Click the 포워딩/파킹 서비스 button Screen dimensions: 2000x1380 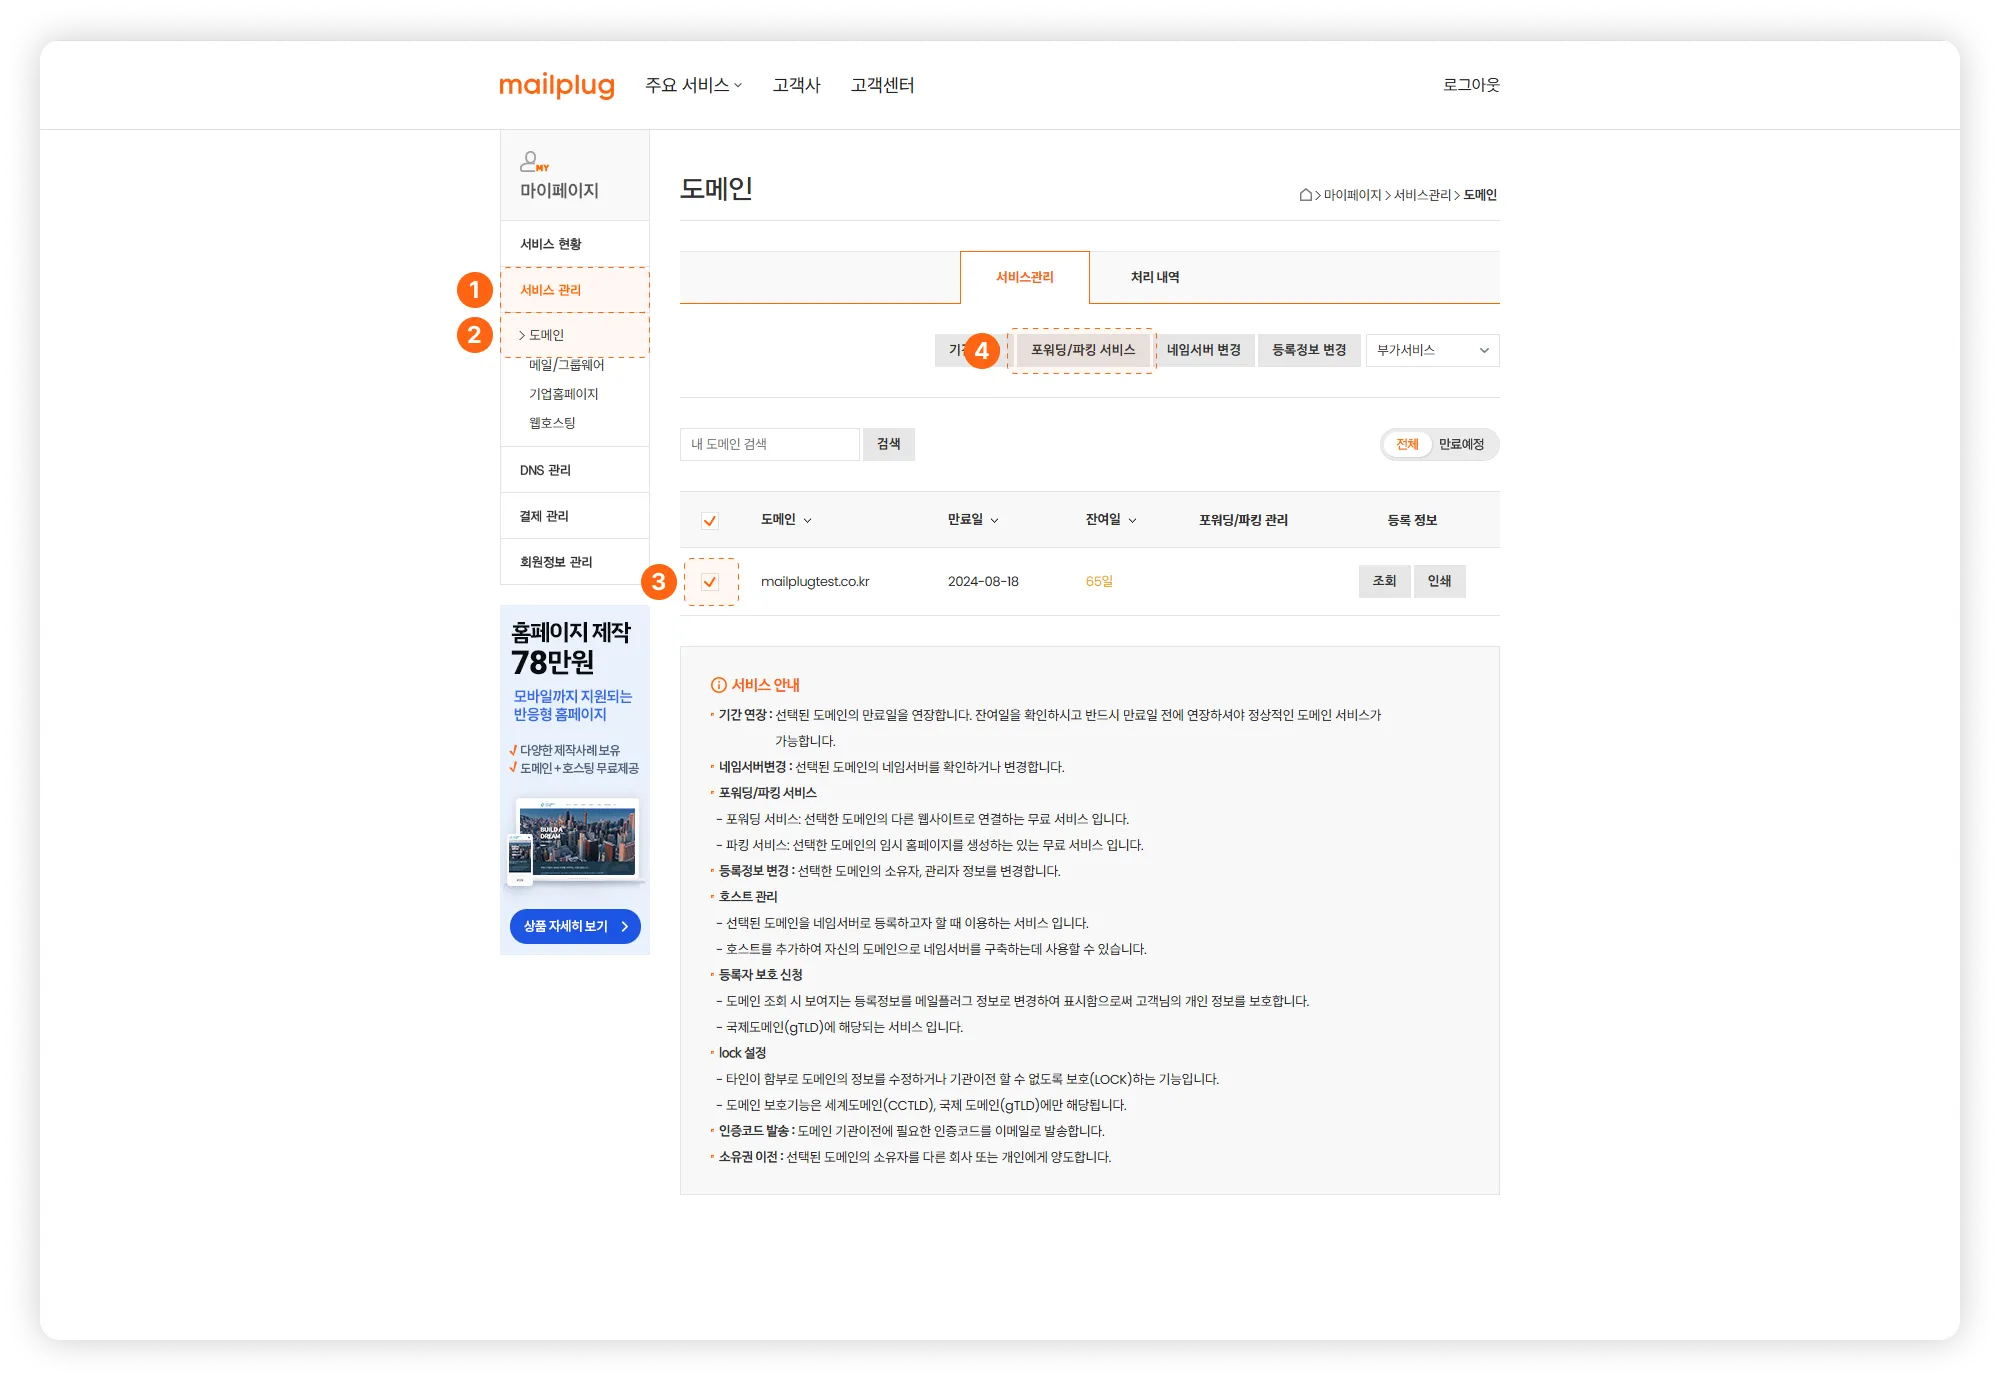1083,351
